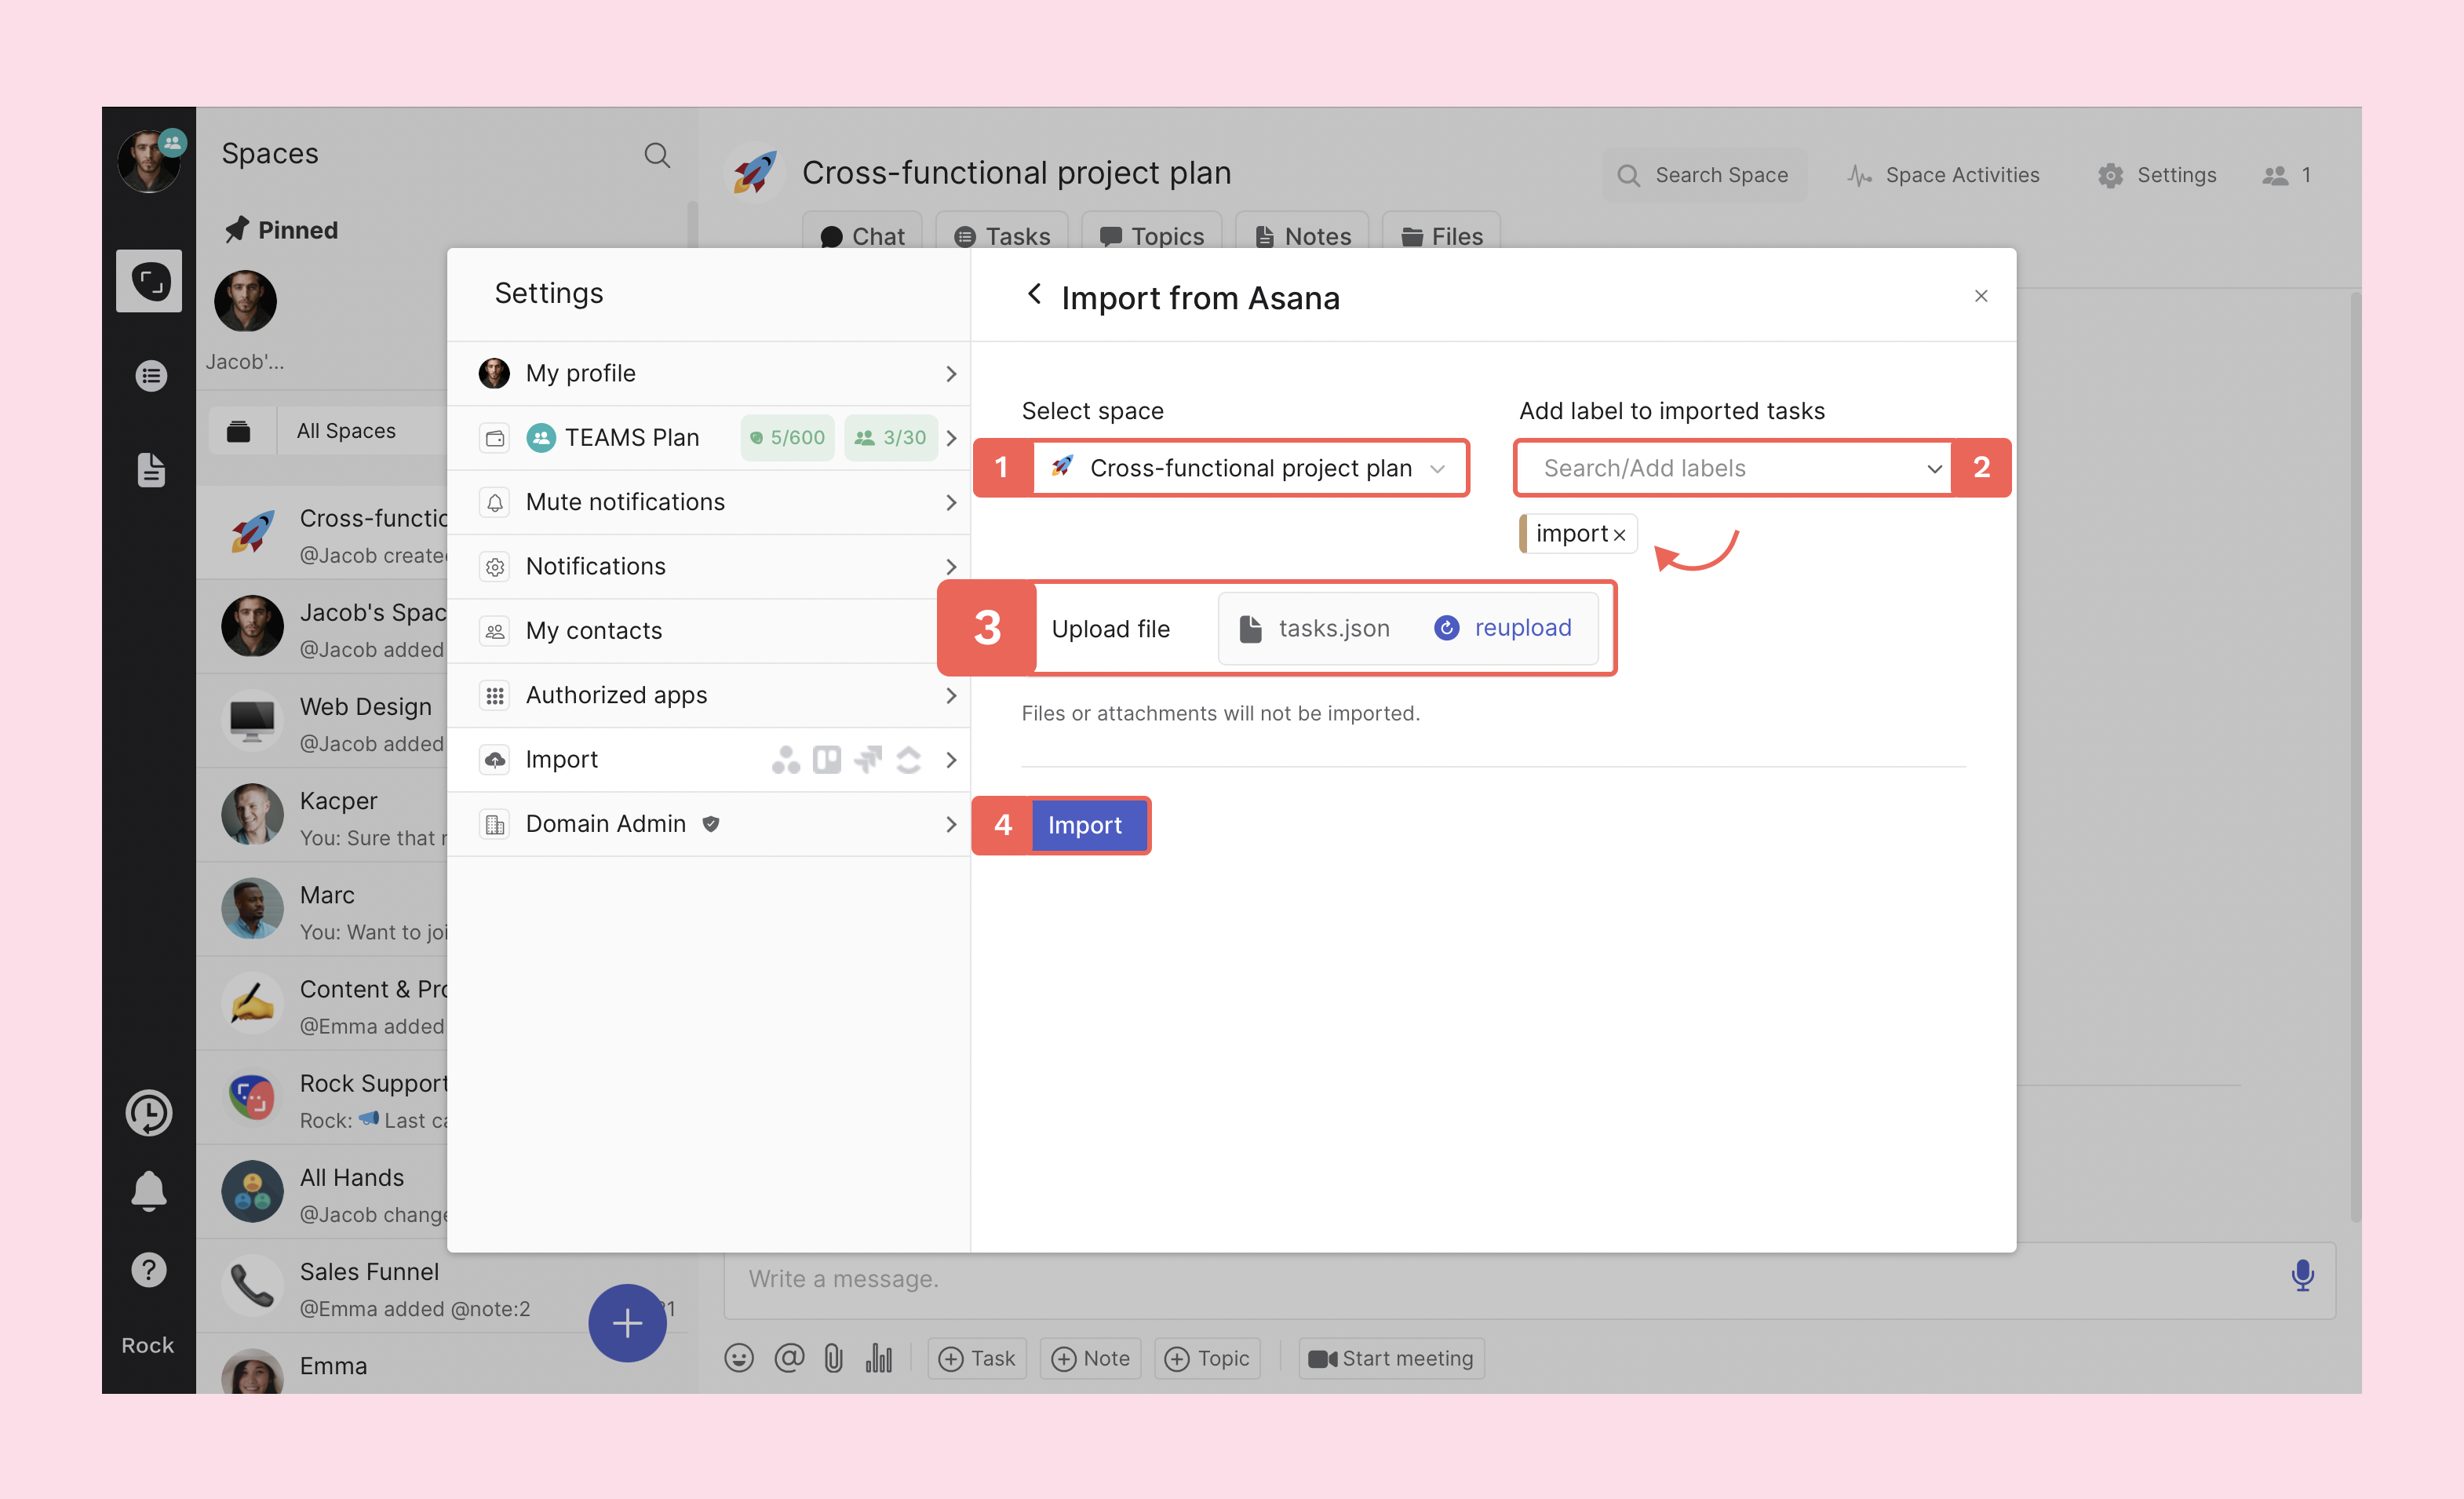Screen dimensions: 2464x1499
Task: Open the poll chart icon
Action: point(878,1358)
